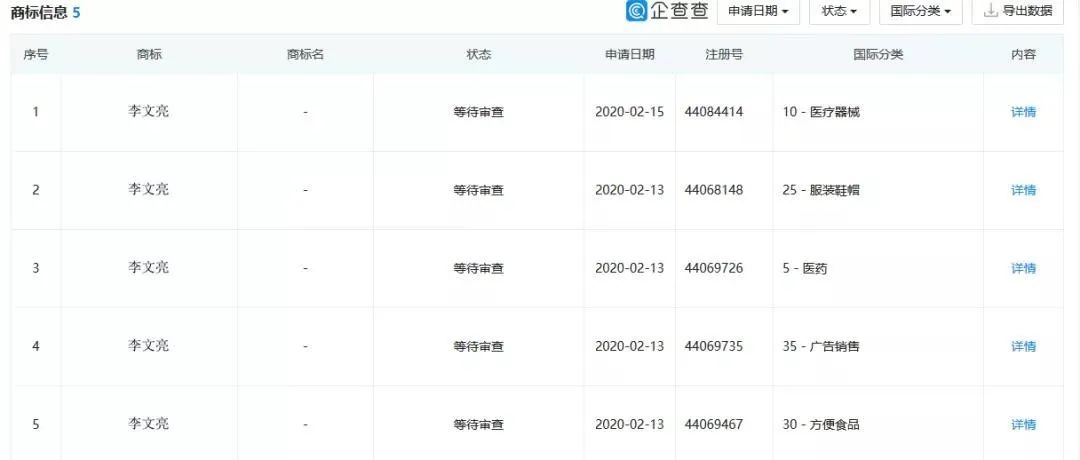Select registration number 44068148

coord(714,190)
